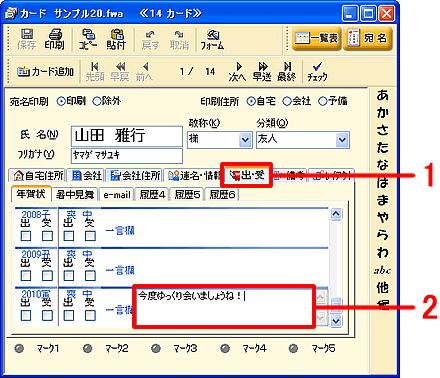Check the 2008子 出 checkbox

pyautogui.click(x=26, y=236)
